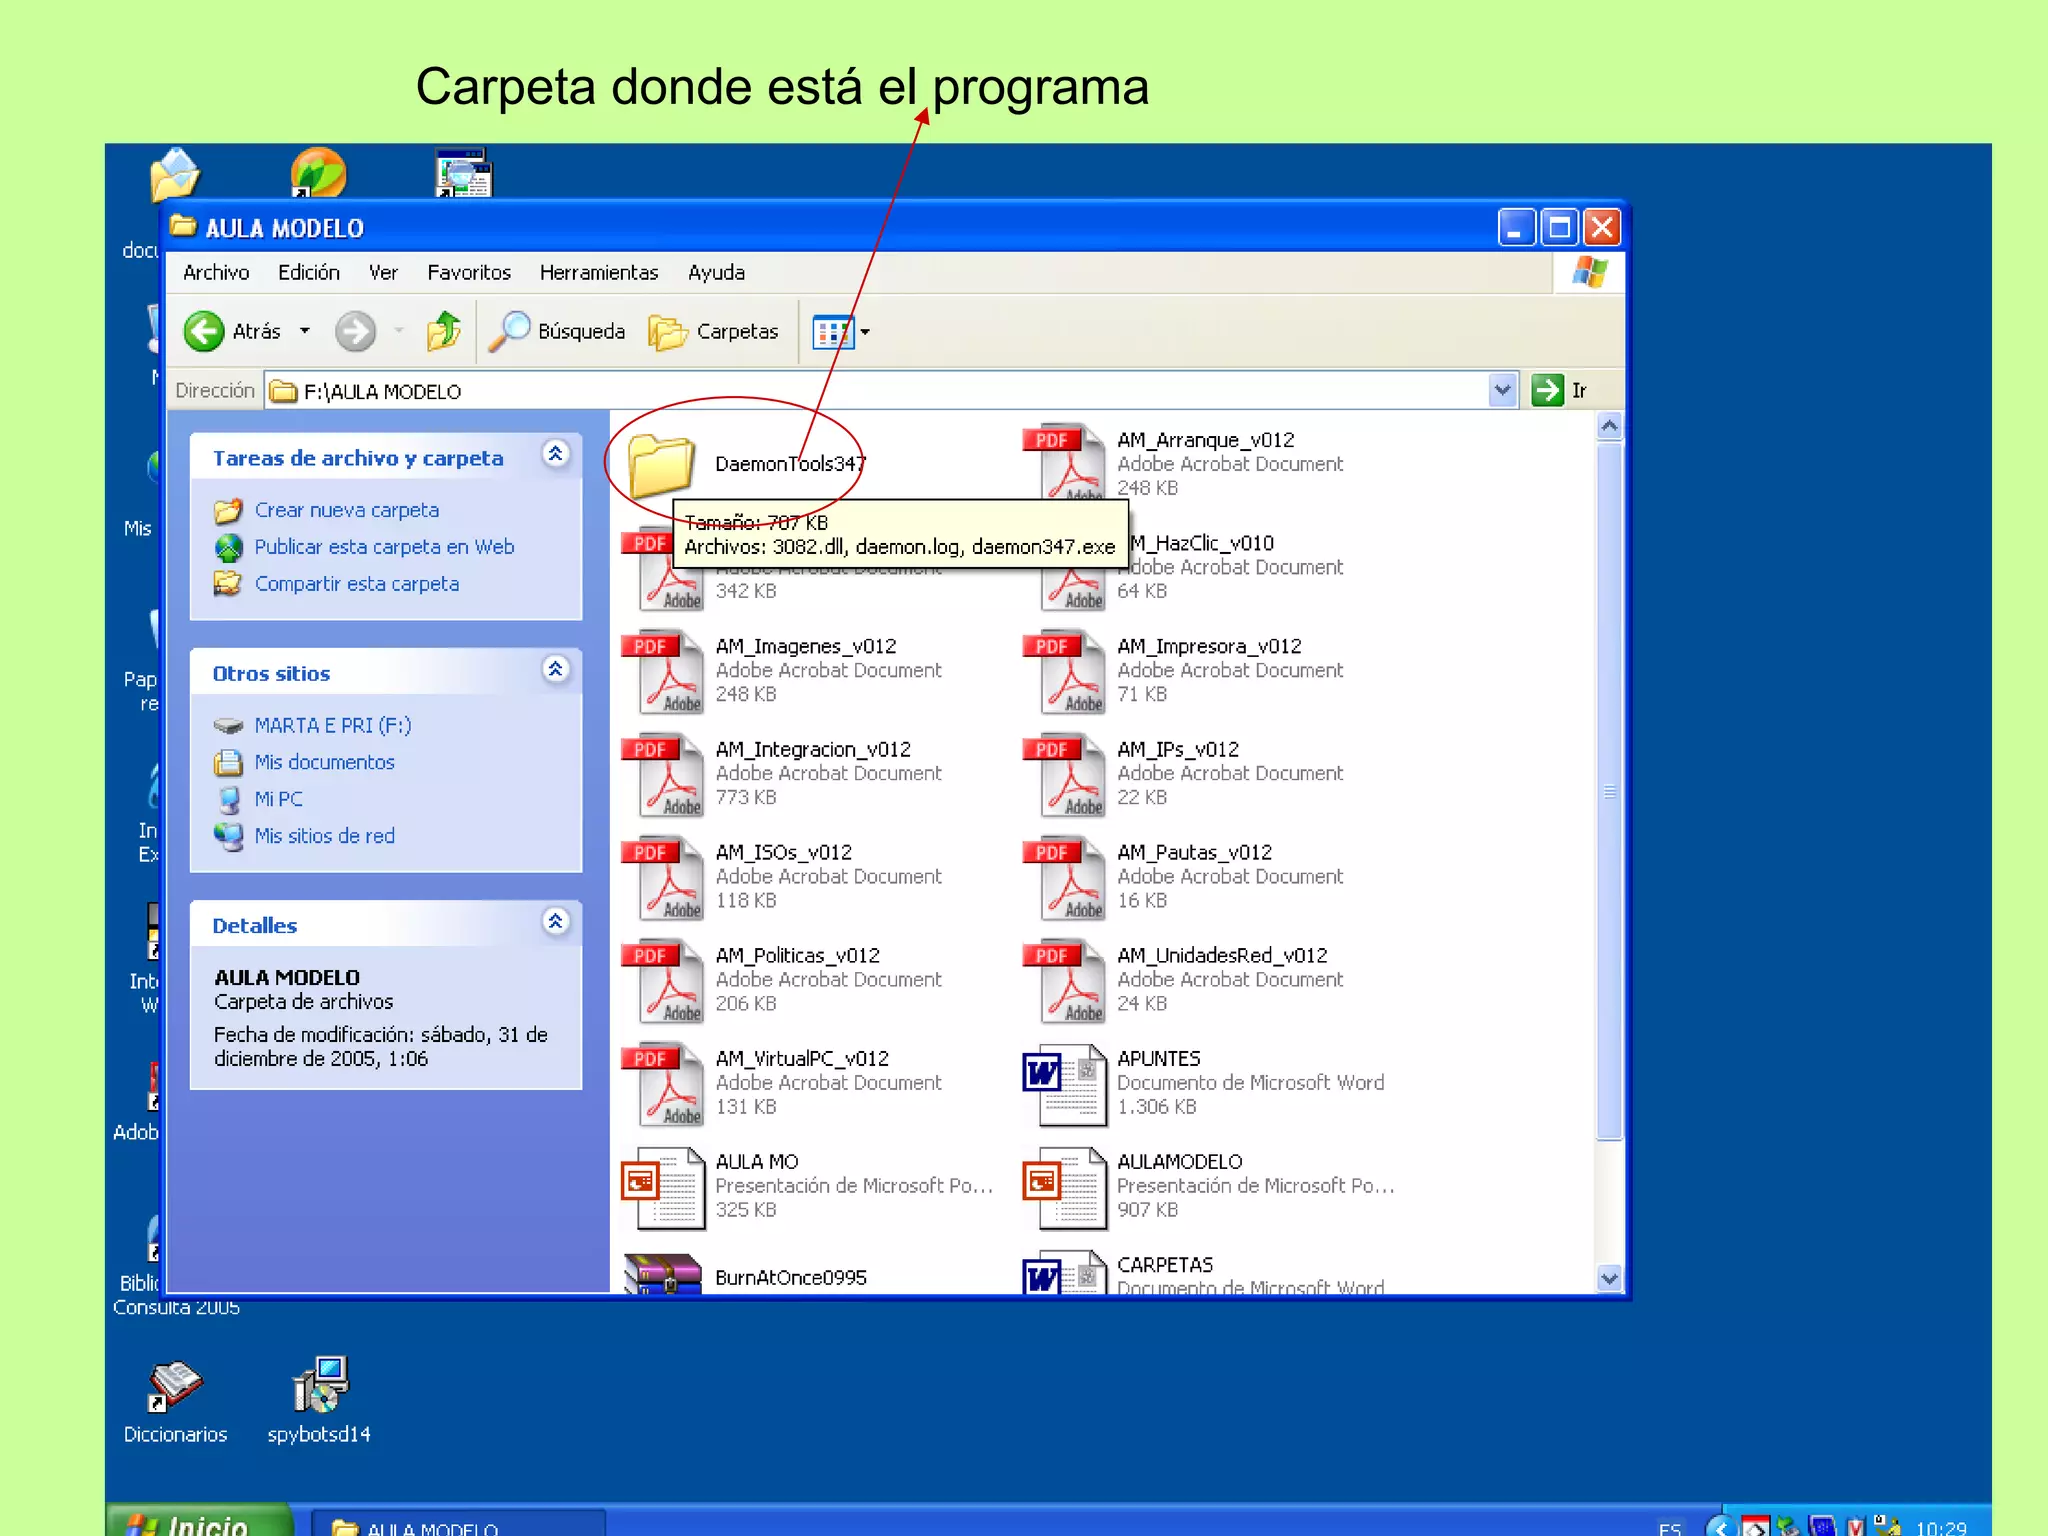Click the green Atrás back arrow
Screen dimensions: 2048x1536
[204, 331]
